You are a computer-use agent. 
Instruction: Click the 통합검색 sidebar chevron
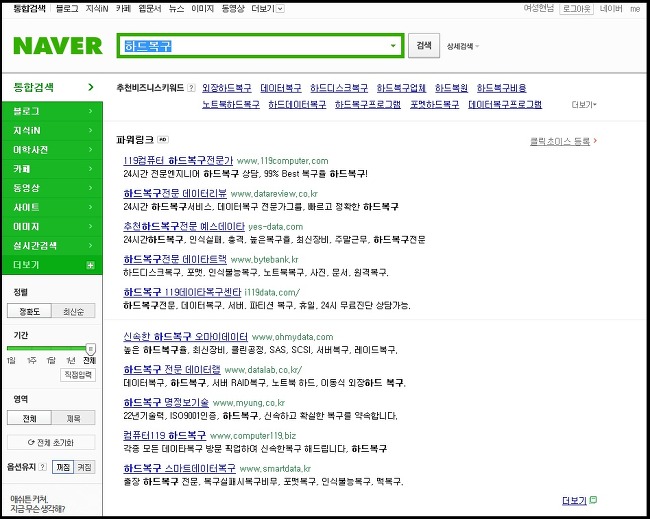tap(91, 87)
